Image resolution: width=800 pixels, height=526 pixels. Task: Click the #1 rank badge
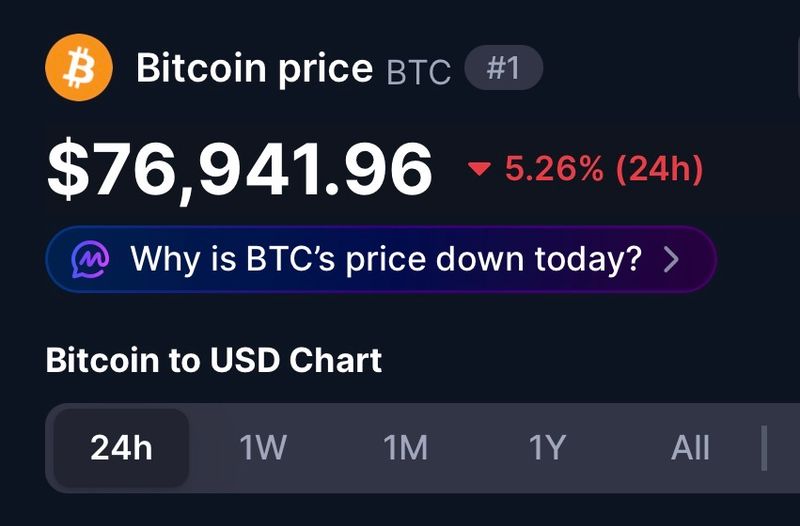click(x=504, y=69)
